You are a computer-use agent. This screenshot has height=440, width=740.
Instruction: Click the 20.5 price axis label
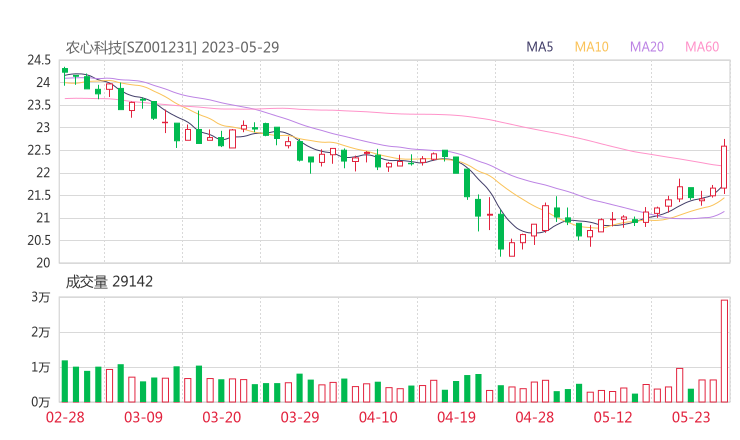pyautogui.click(x=39, y=241)
